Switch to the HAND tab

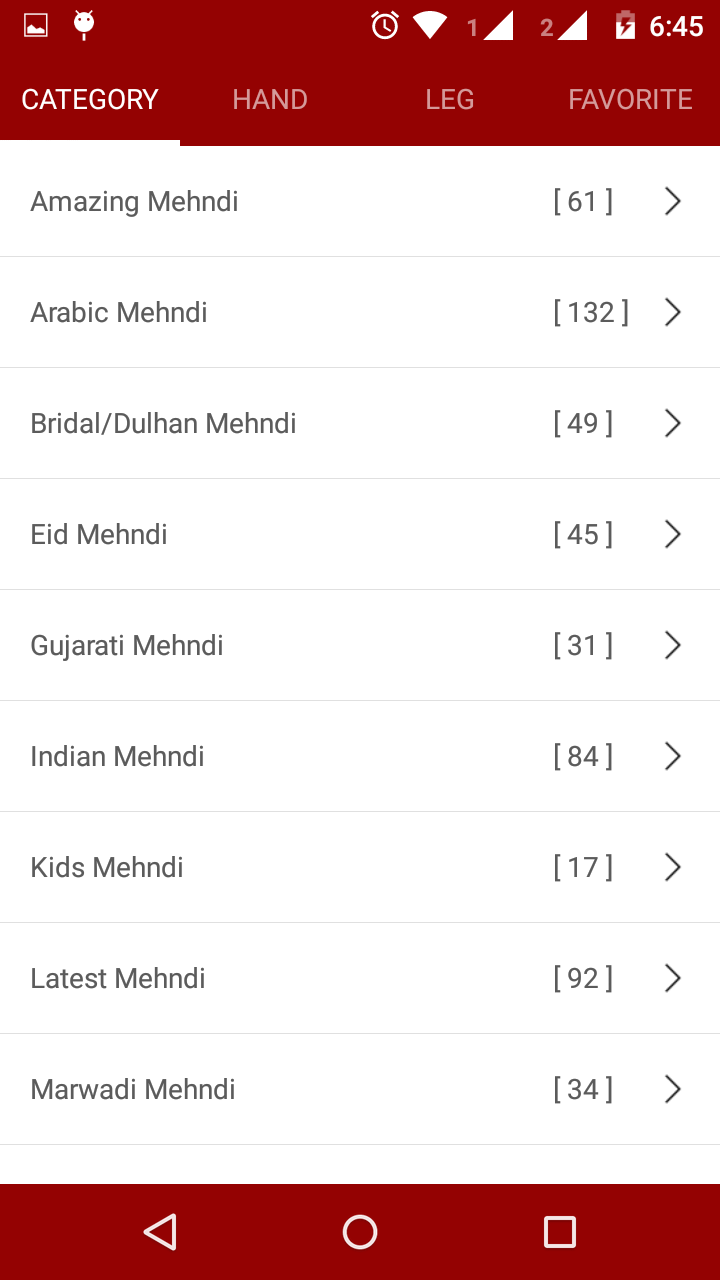[x=270, y=100]
